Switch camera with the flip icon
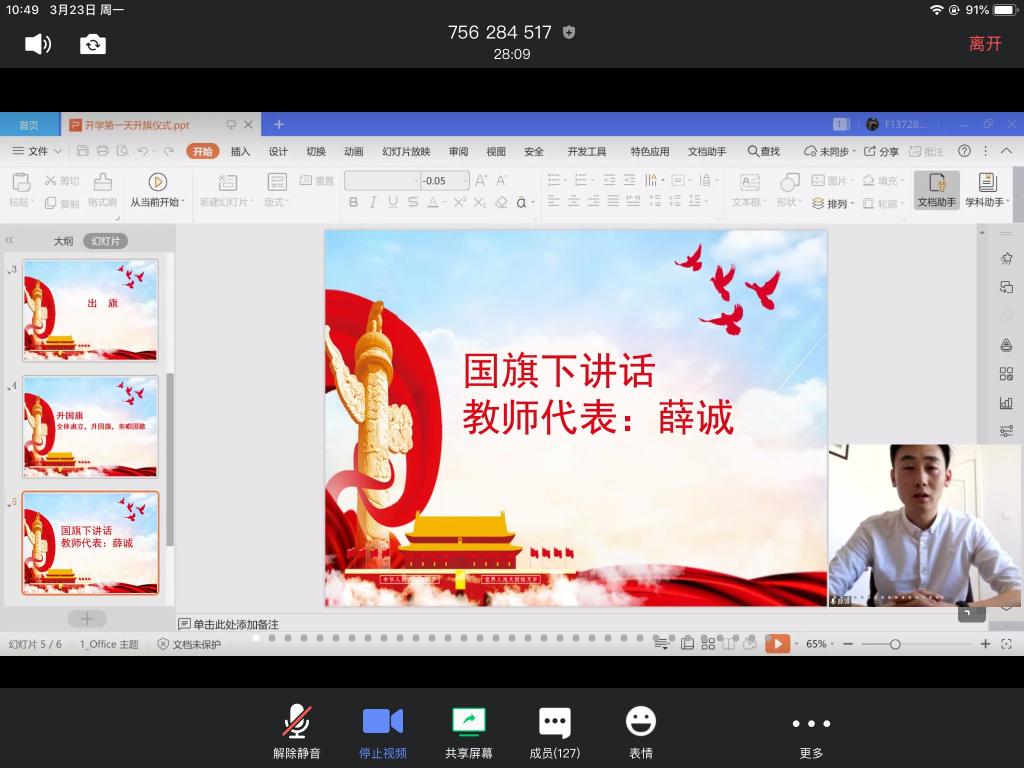 [93, 44]
